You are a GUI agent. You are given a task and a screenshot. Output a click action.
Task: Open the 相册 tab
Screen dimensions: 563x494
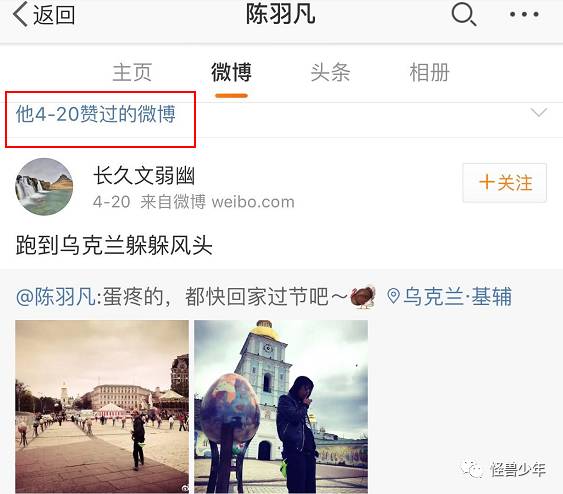point(429,72)
